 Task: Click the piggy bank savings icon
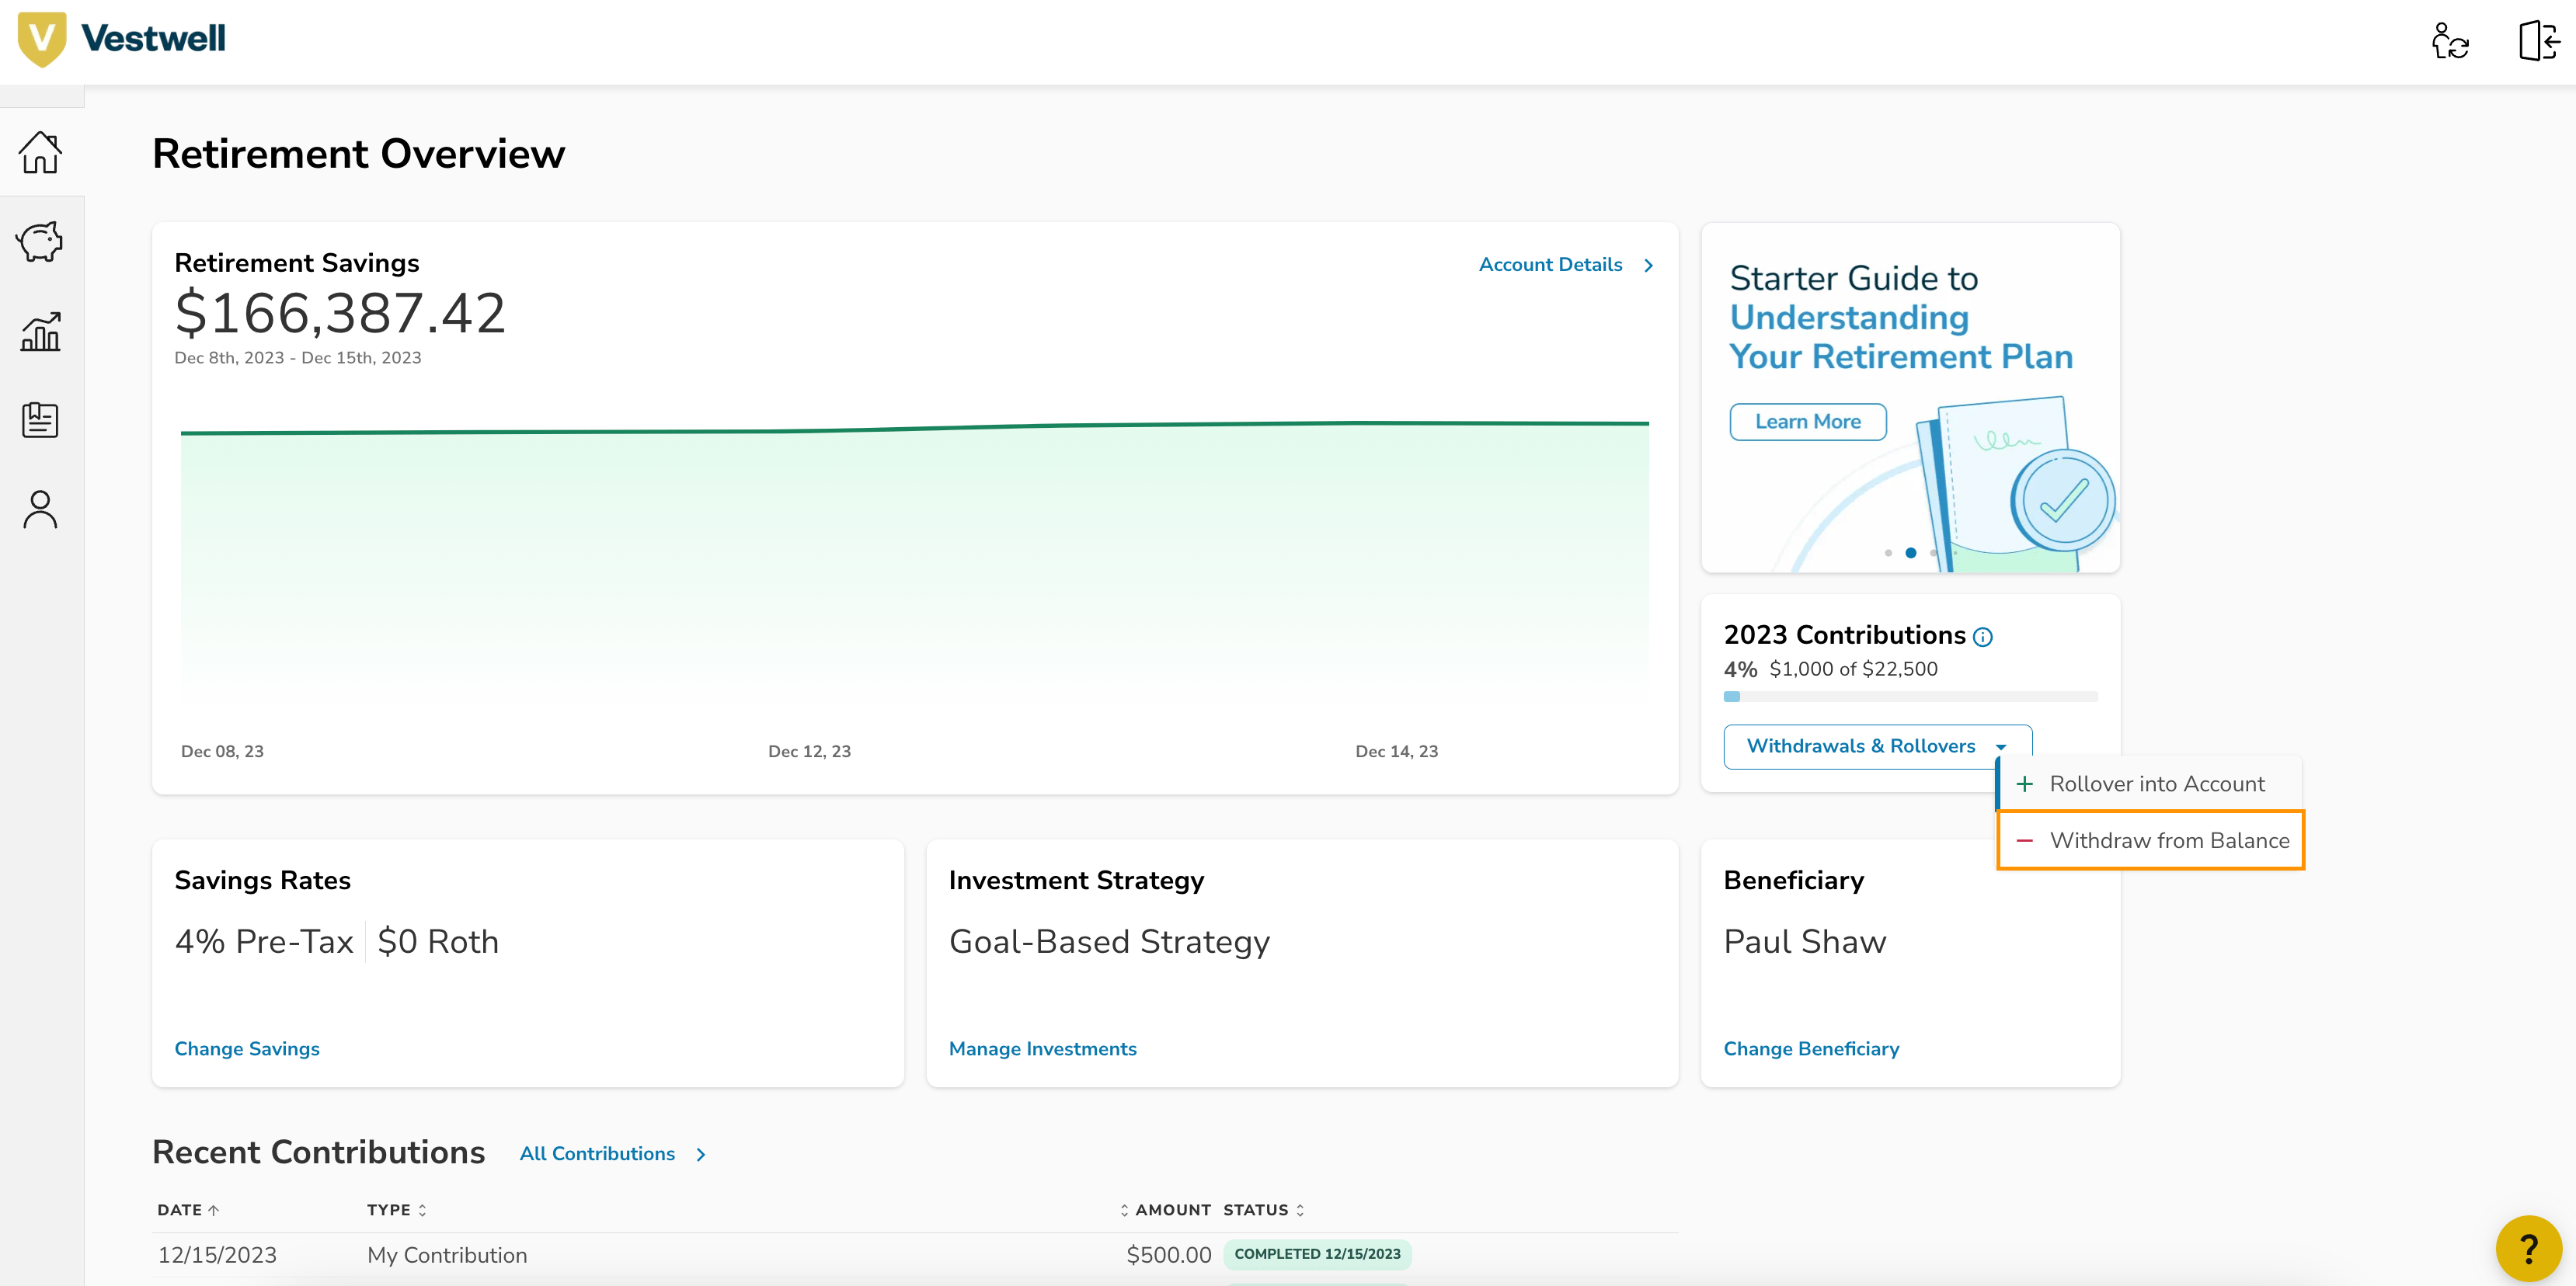[40, 241]
